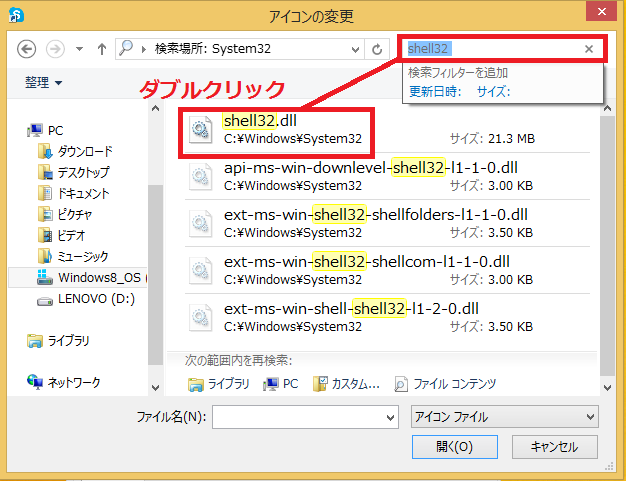Click the 開く(O) button

pyautogui.click(x=455, y=447)
